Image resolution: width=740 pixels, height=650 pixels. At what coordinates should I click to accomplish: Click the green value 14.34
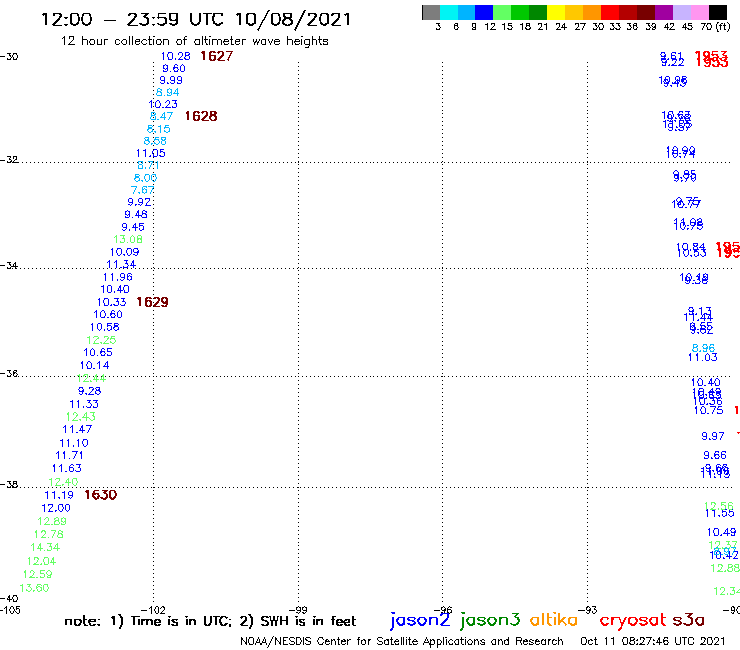point(45,548)
